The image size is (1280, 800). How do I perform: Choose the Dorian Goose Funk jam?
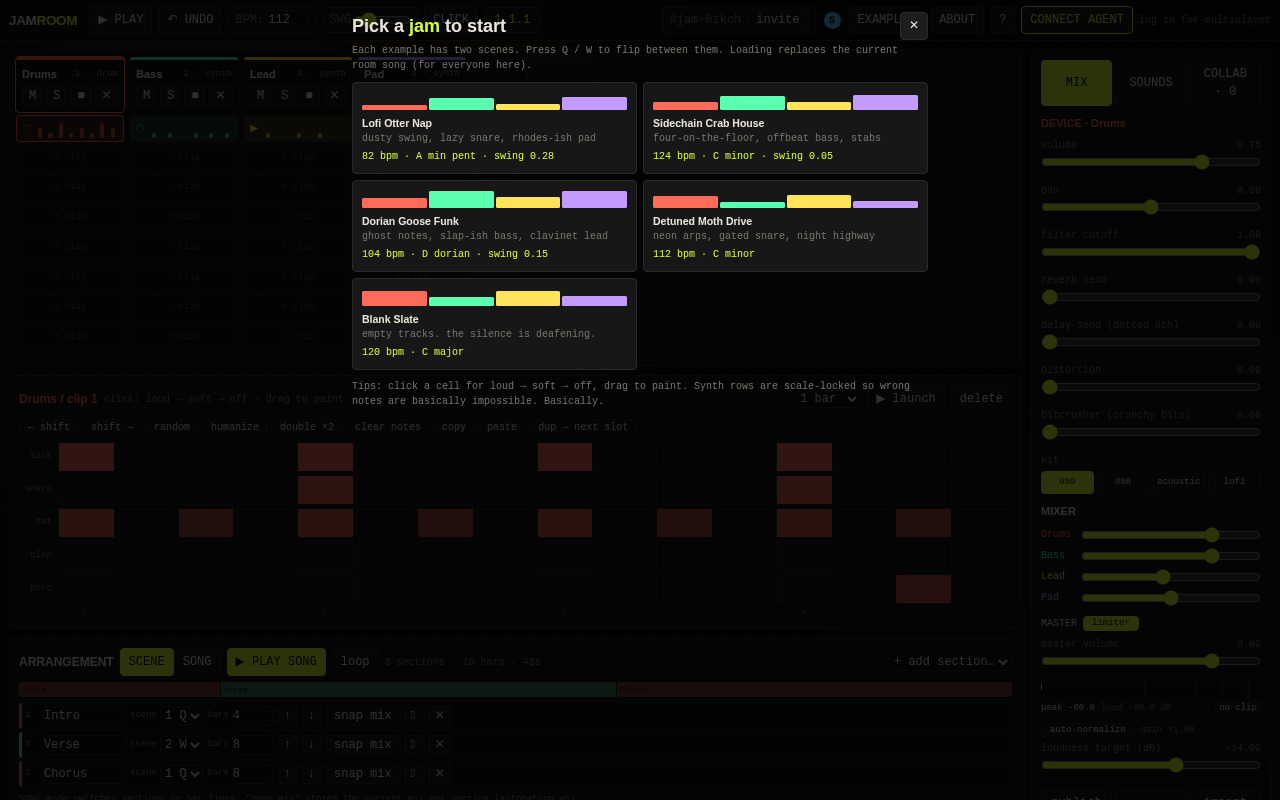coord(494,226)
